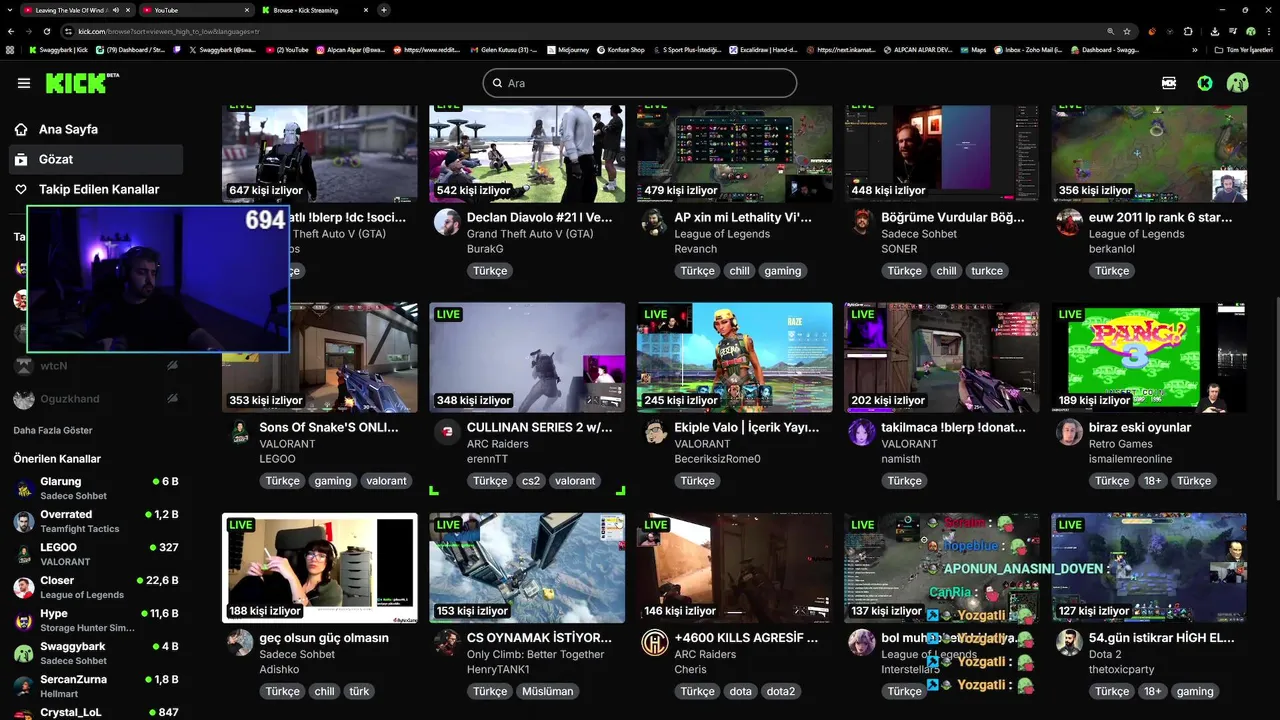Screen dimensions: 1280x720
Task: Open Revanch channel avatar
Action: [654, 222]
